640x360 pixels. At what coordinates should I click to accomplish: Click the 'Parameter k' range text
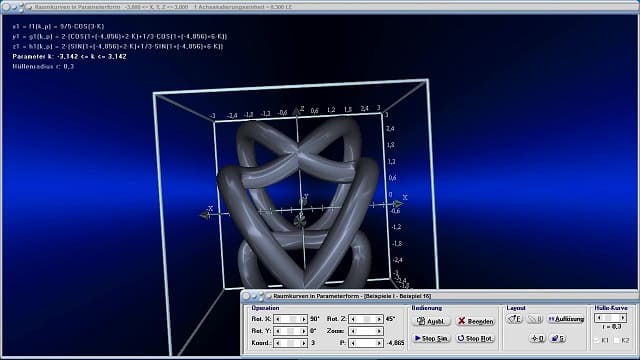pyautogui.click(x=69, y=56)
